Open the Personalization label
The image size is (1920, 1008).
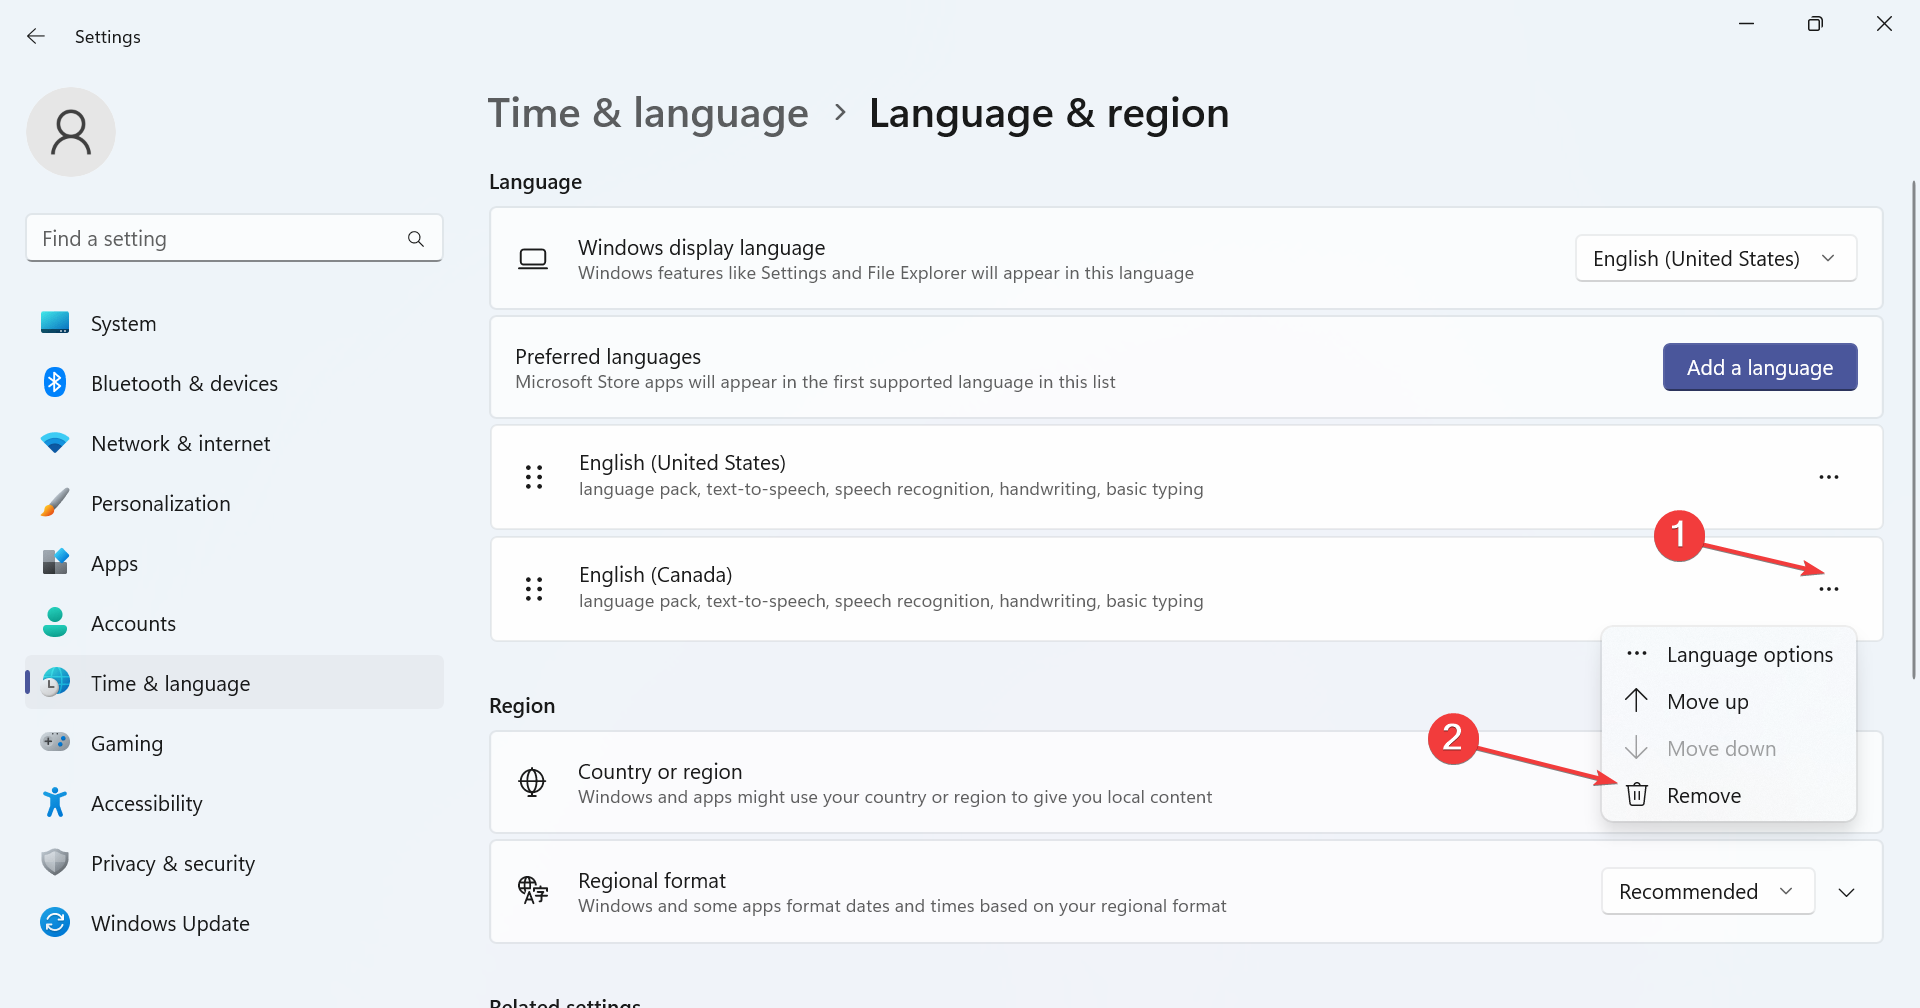click(x=161, y=504)
